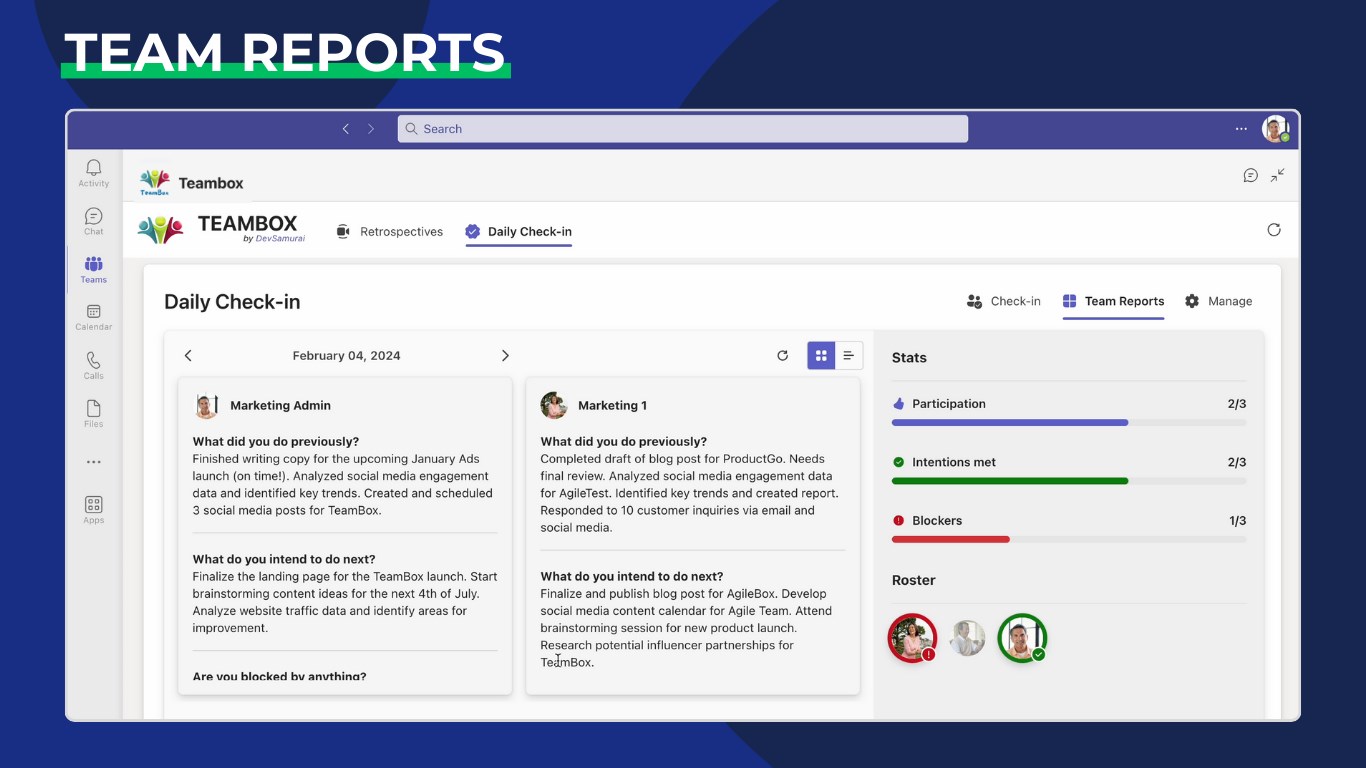Go to the previous day with the left chevron
This screenshot has height=768, width=1366.
[x=188, y=355]
